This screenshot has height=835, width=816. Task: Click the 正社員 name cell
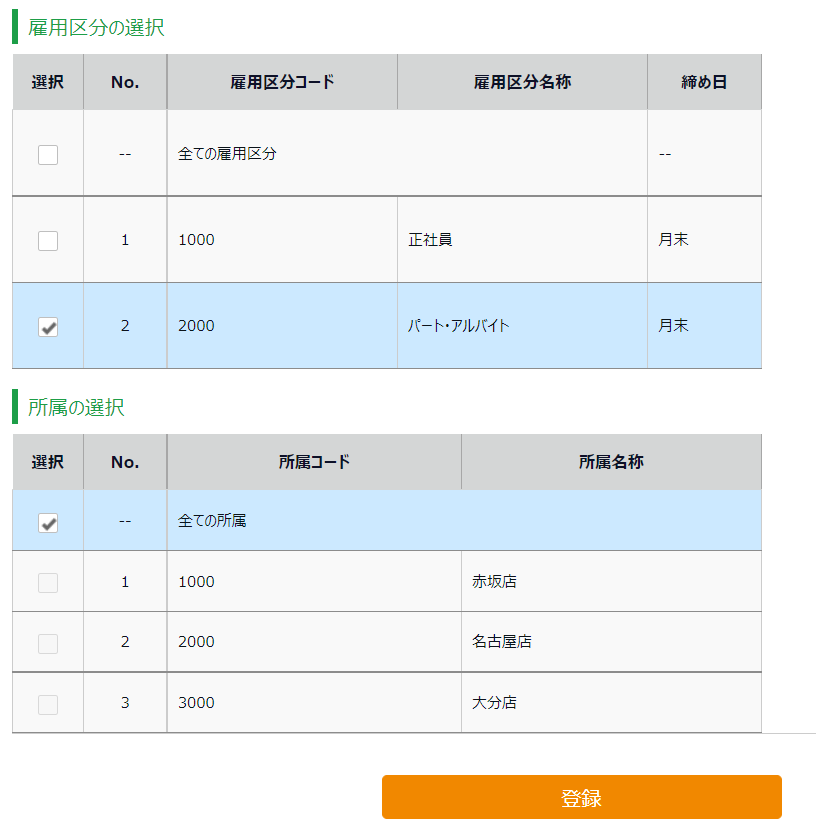pos(430,240)
